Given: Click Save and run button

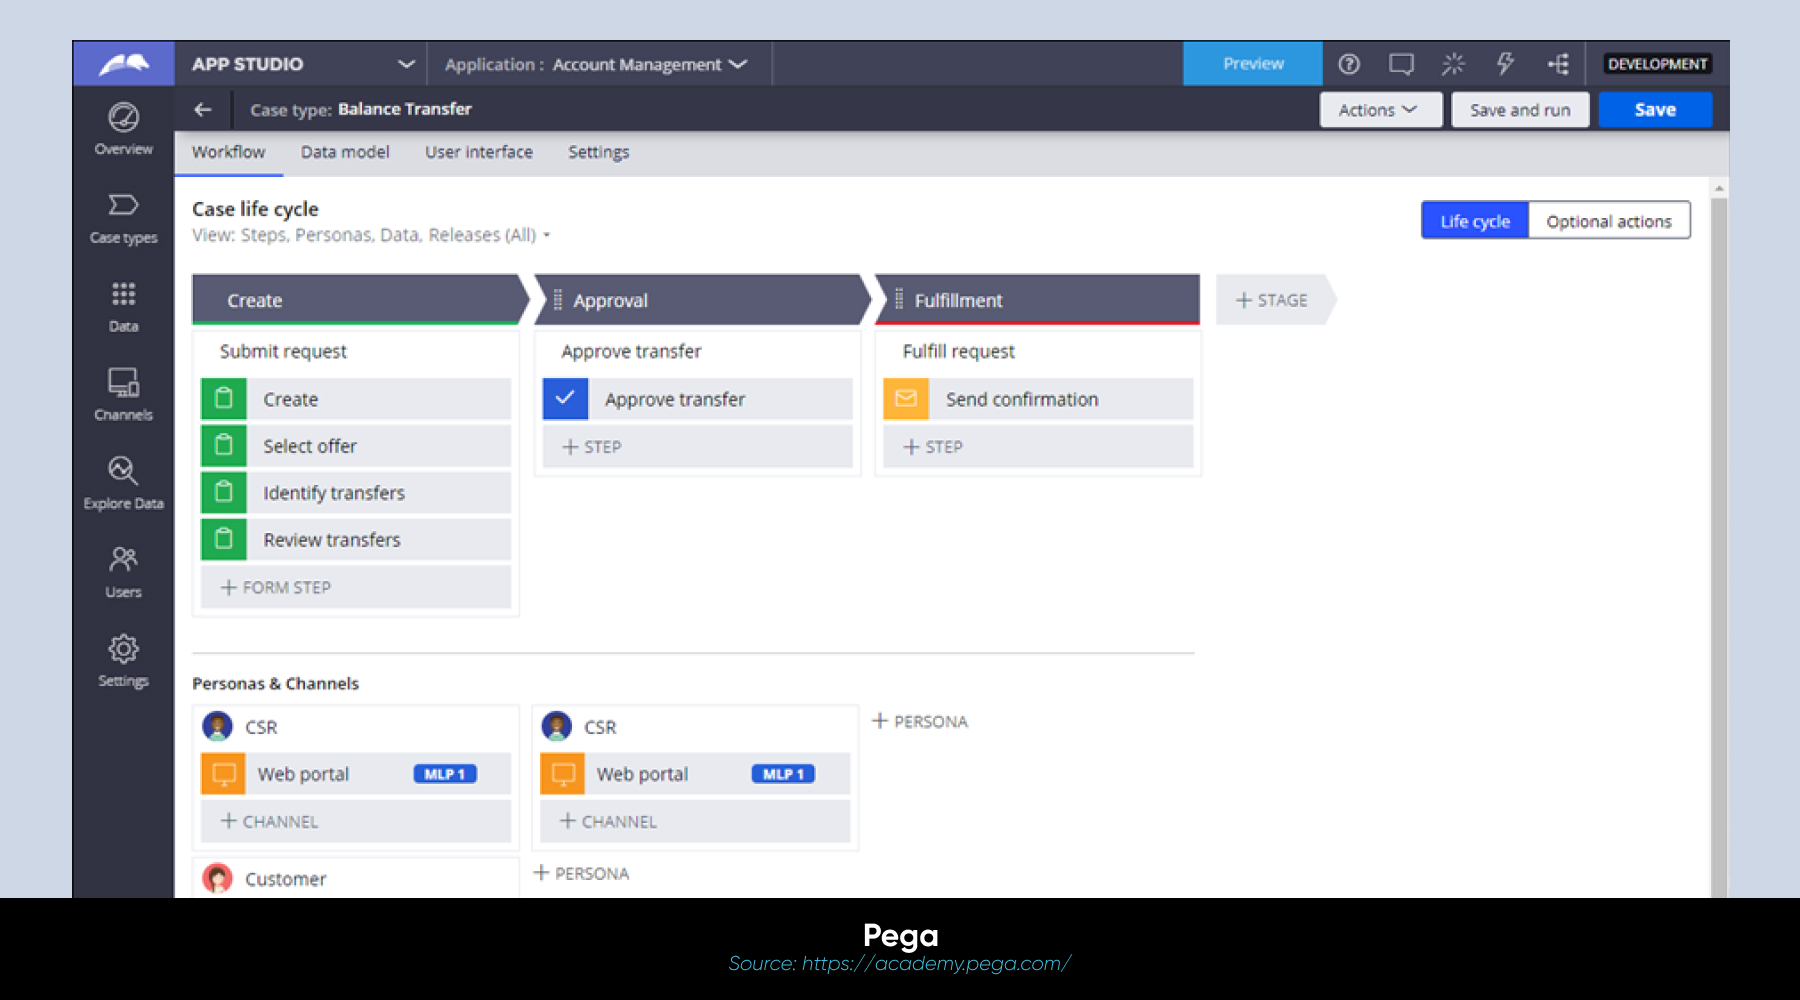Looking at the screenshot, I should click(x=1520, y=110).
